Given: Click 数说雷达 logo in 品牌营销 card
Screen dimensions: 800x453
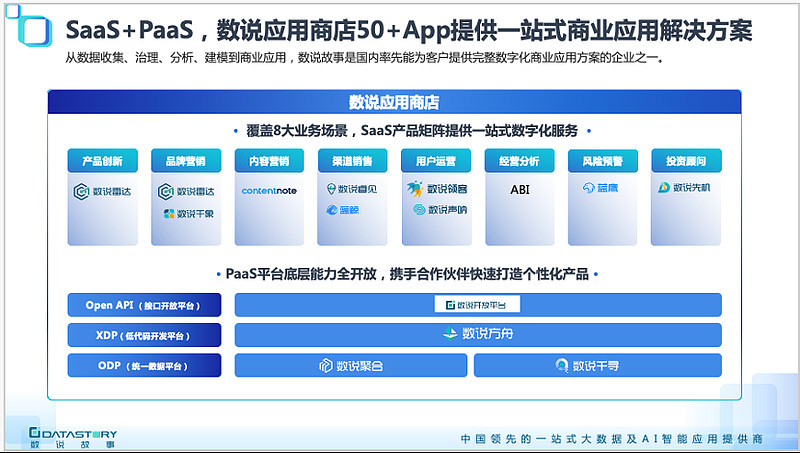Looking at the screenshot, I should point(186,192).
